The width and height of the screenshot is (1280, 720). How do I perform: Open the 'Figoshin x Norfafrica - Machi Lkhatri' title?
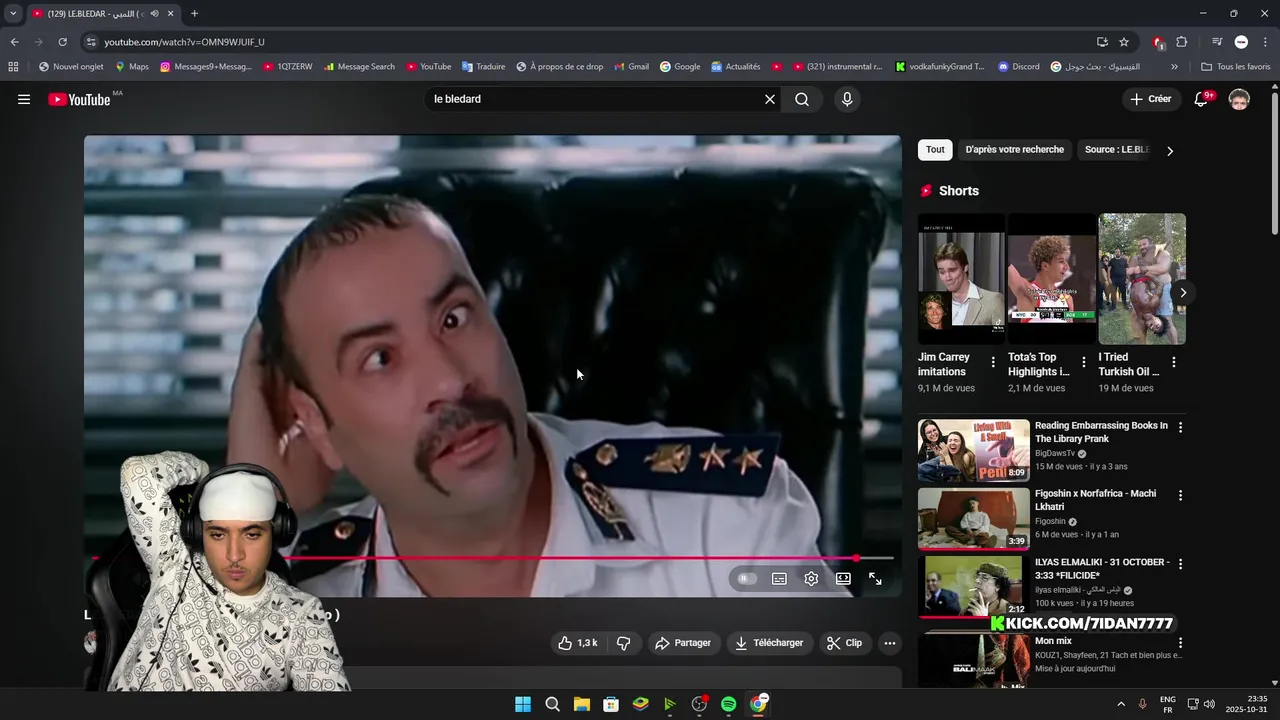click(x=1095, y=500)
